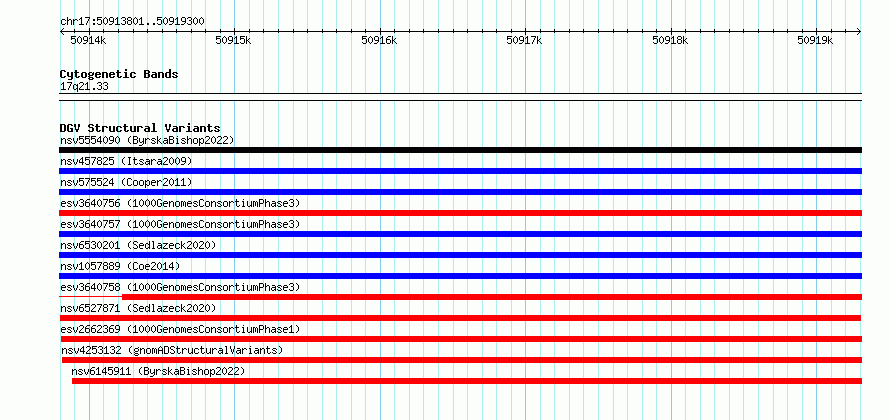
Task: Click the chr17:50913801..50919300 coordinates text
Action: [x=132, y=22]
